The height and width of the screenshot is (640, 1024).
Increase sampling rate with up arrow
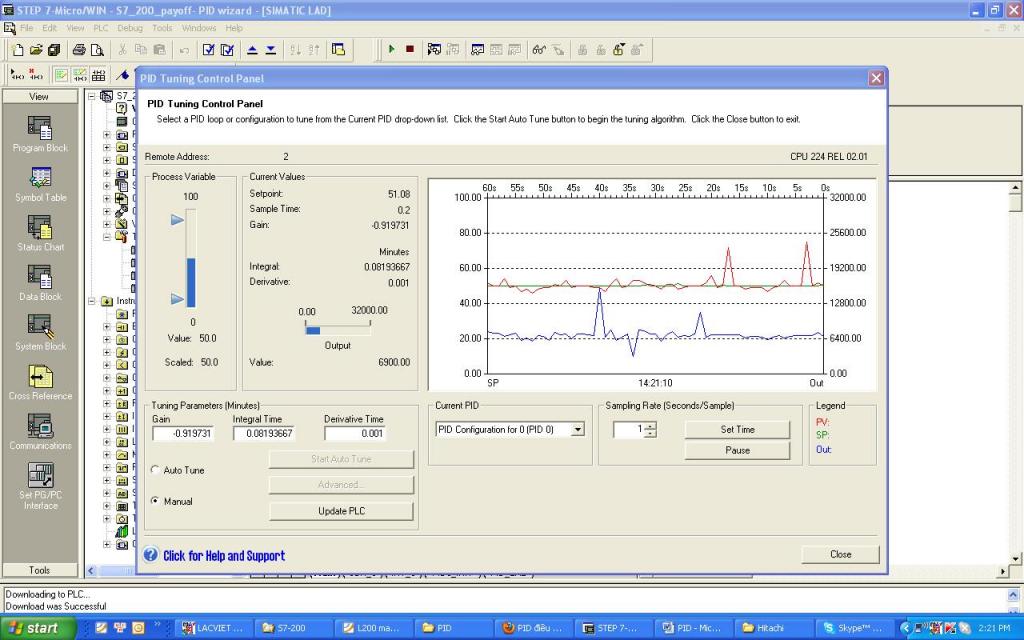click(651, 425)
